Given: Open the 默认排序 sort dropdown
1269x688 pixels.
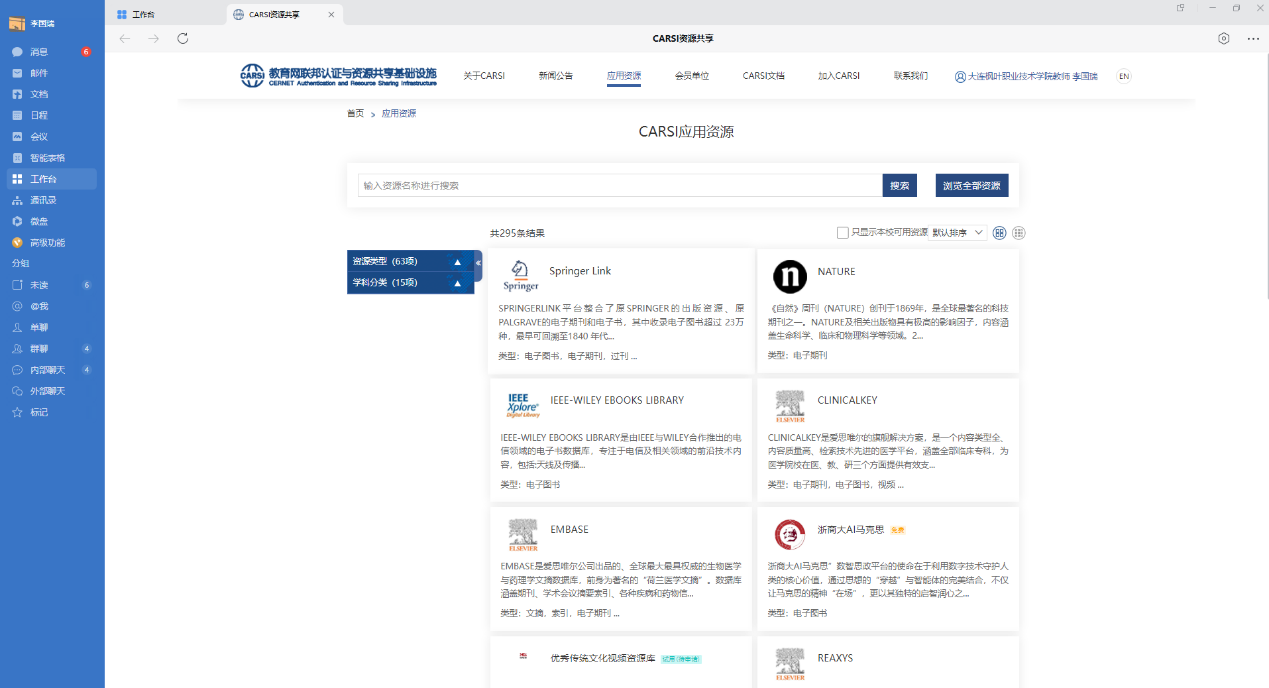Looking at the screenshot, I should (958, 233).
